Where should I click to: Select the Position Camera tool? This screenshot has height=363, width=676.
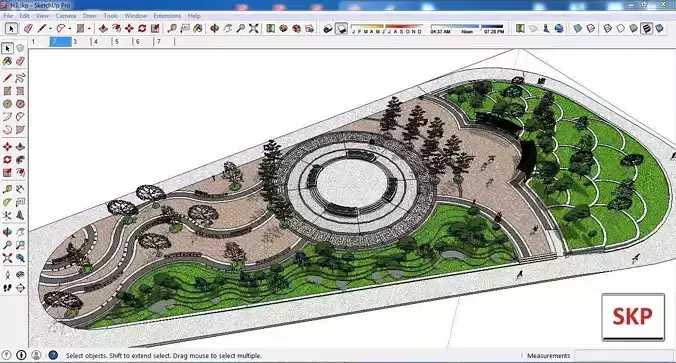point(7,275)
